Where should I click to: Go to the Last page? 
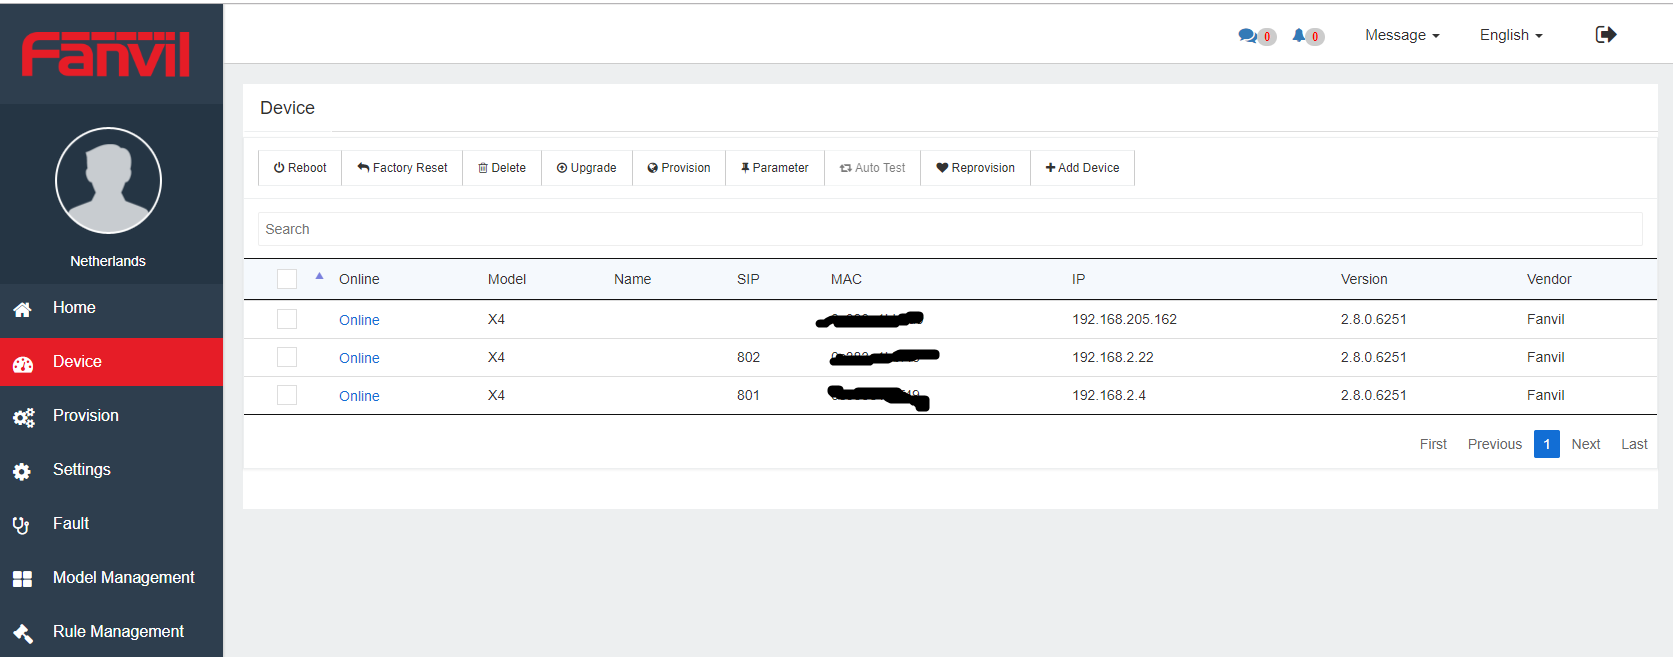coord(1634,444)
